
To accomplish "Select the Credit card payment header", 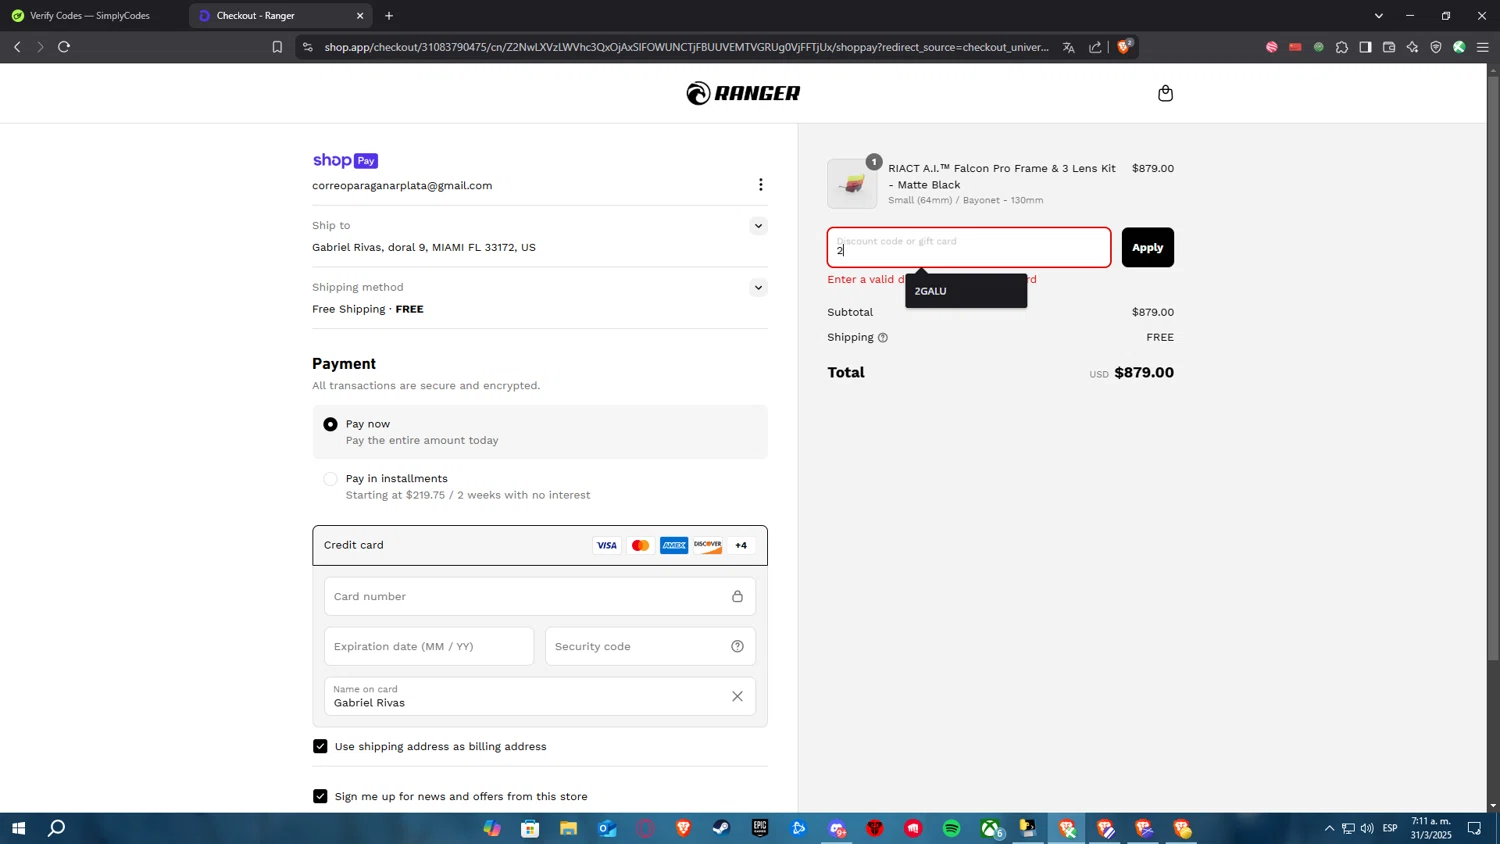I will point(539,545).
